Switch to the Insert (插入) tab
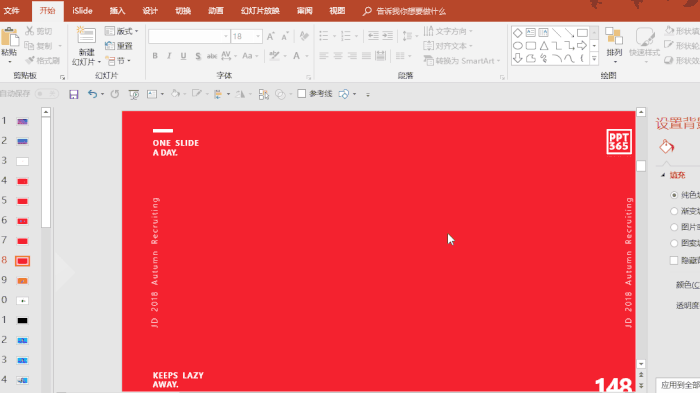 pos(117,11)
